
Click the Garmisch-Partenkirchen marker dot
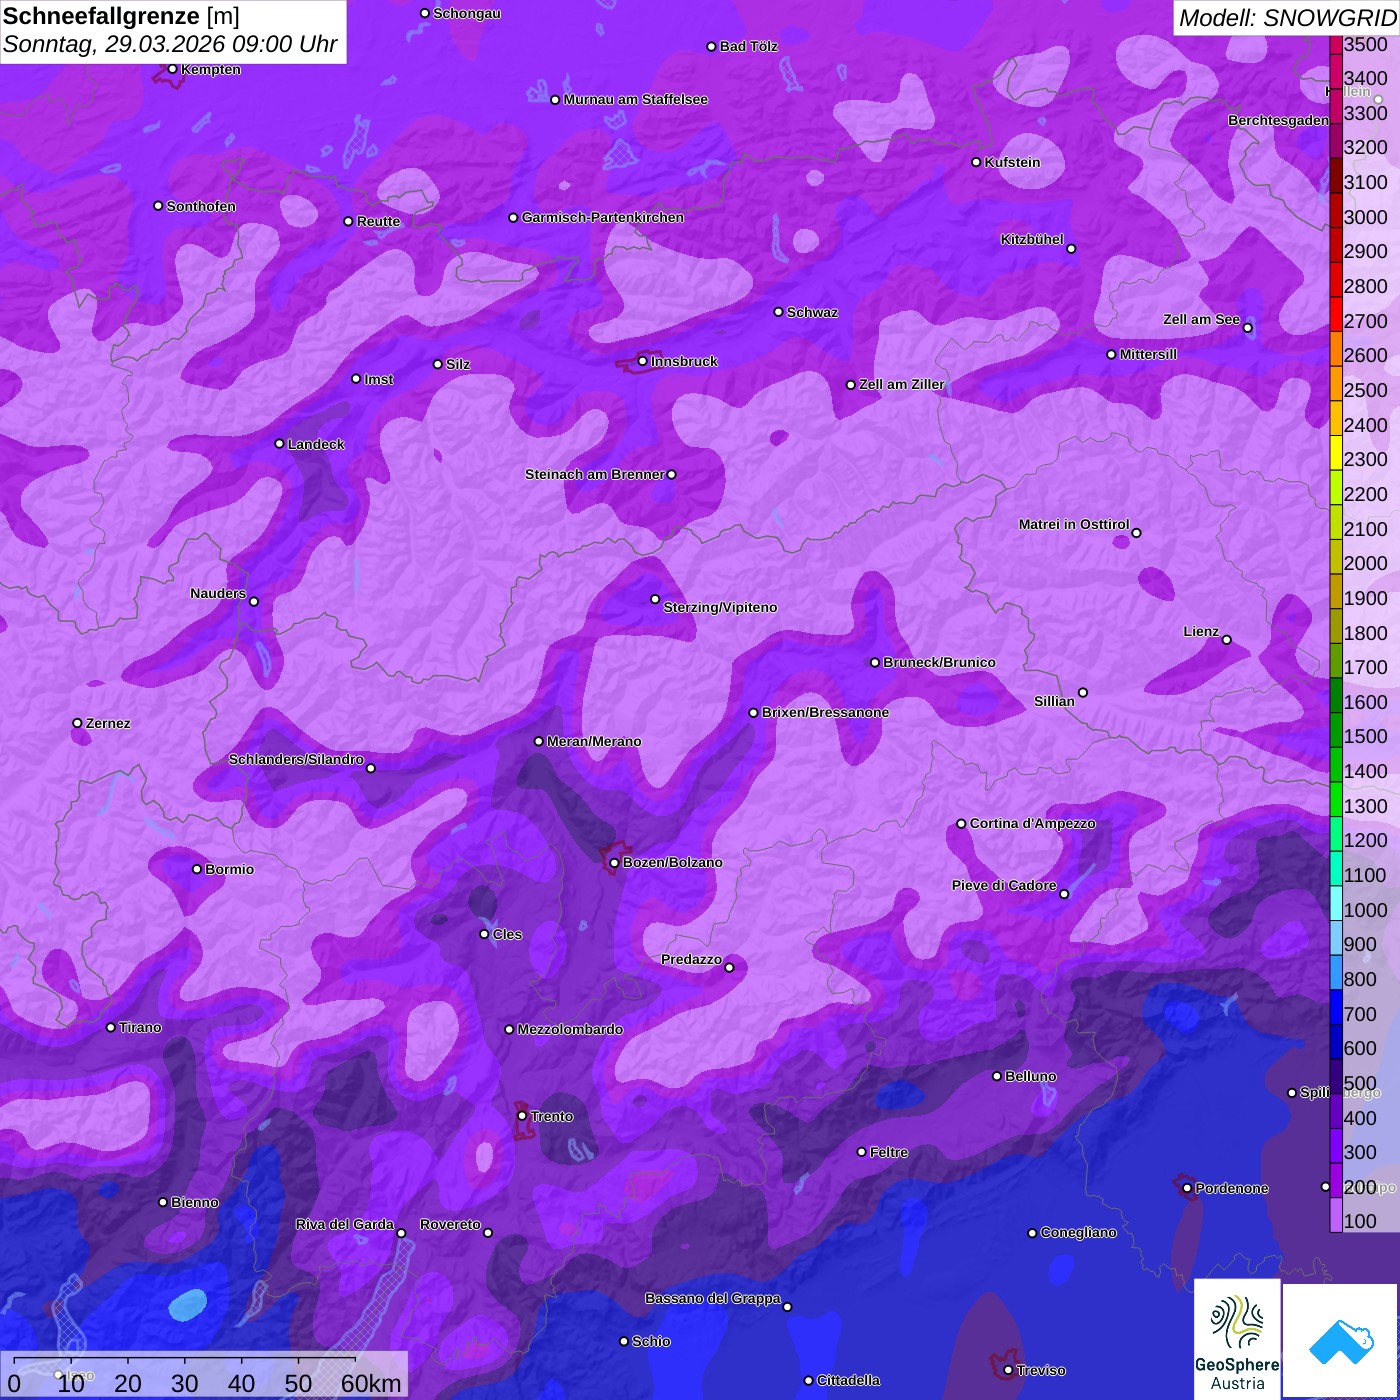coord(514,217)
